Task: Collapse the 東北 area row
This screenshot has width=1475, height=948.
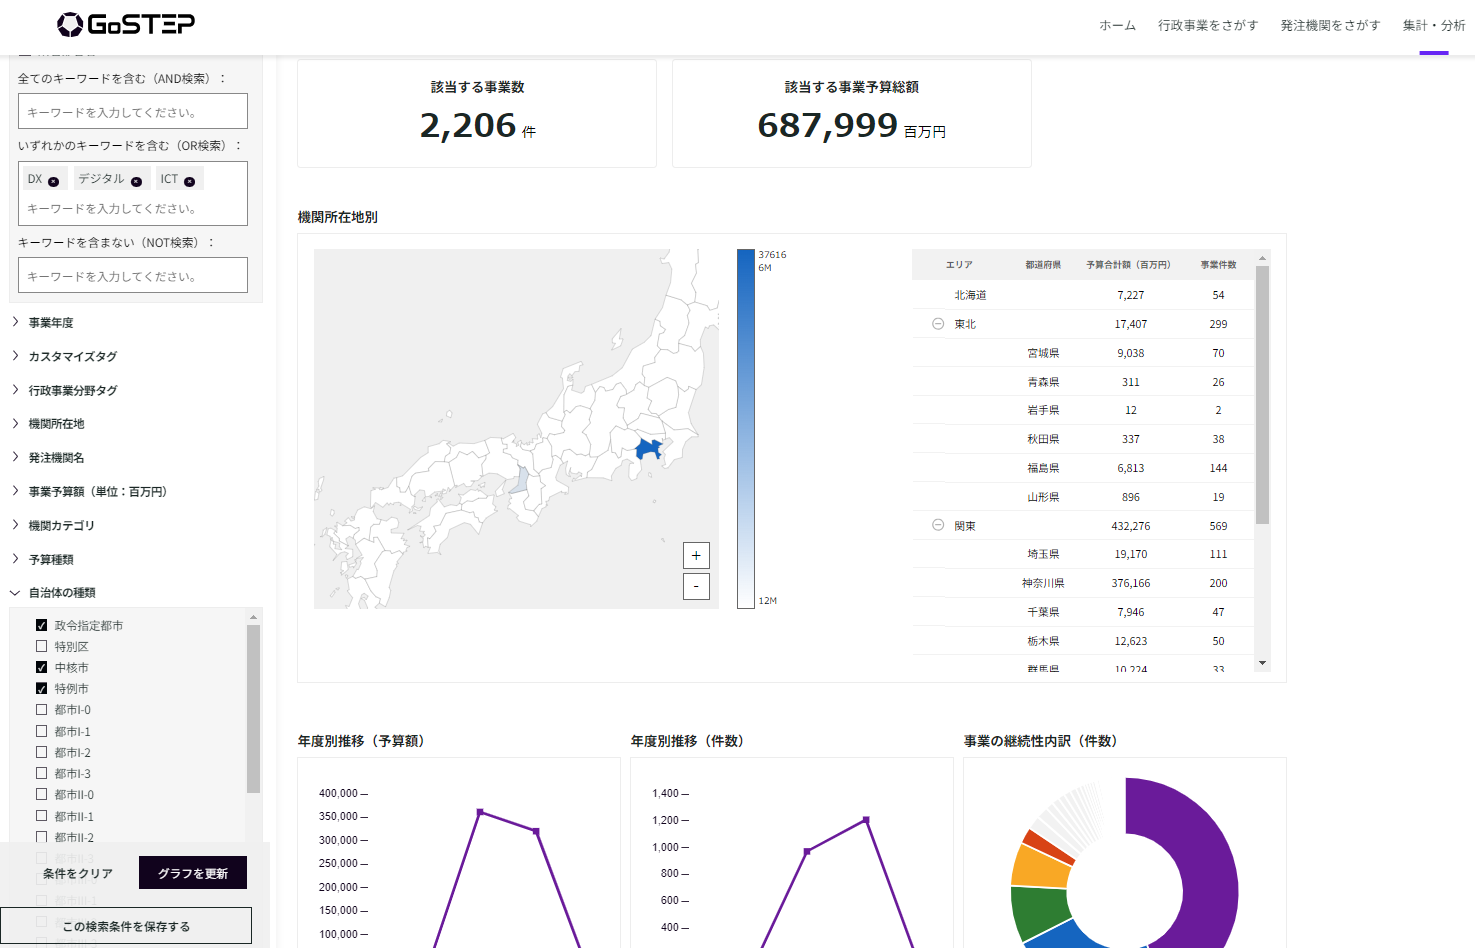Action: pyautogui.click(x=938, y=324)
